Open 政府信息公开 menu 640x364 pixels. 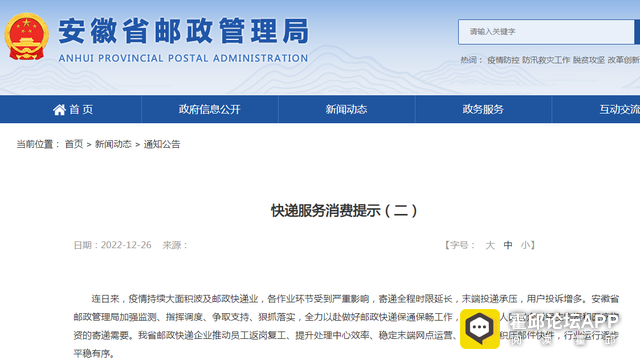click(209, 109)
